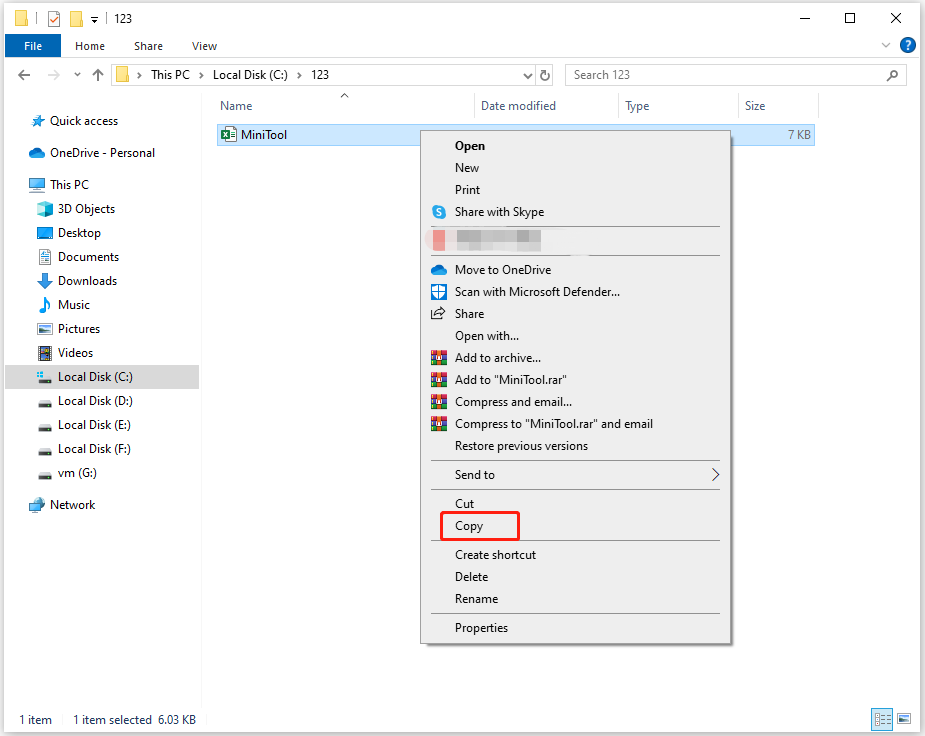Open the address bar history dropdown
This screenshot has width=925, height=736.
point(527,75)
